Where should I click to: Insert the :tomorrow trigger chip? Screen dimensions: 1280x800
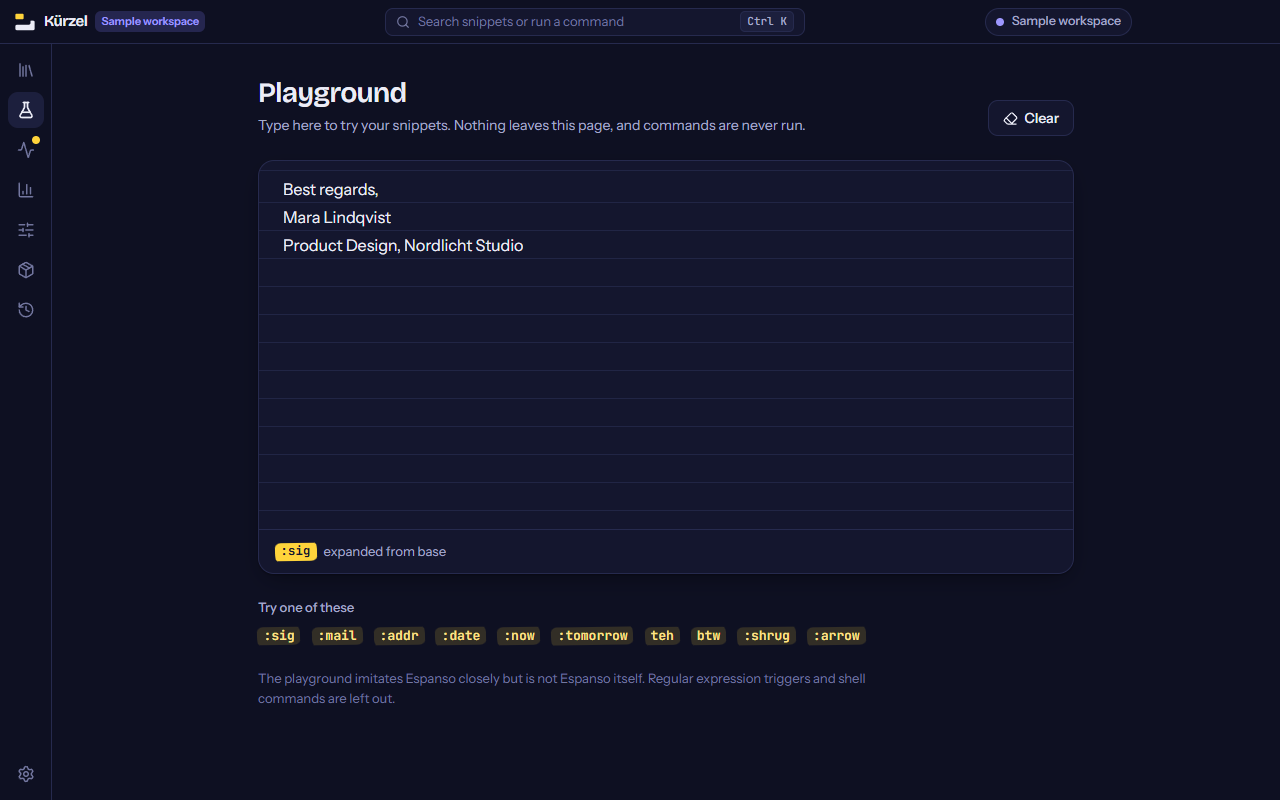[593, 636]
